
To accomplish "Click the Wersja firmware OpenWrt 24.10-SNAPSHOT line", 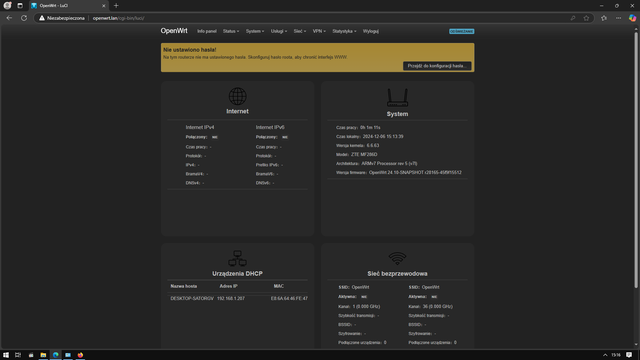I will pos(399,173).
